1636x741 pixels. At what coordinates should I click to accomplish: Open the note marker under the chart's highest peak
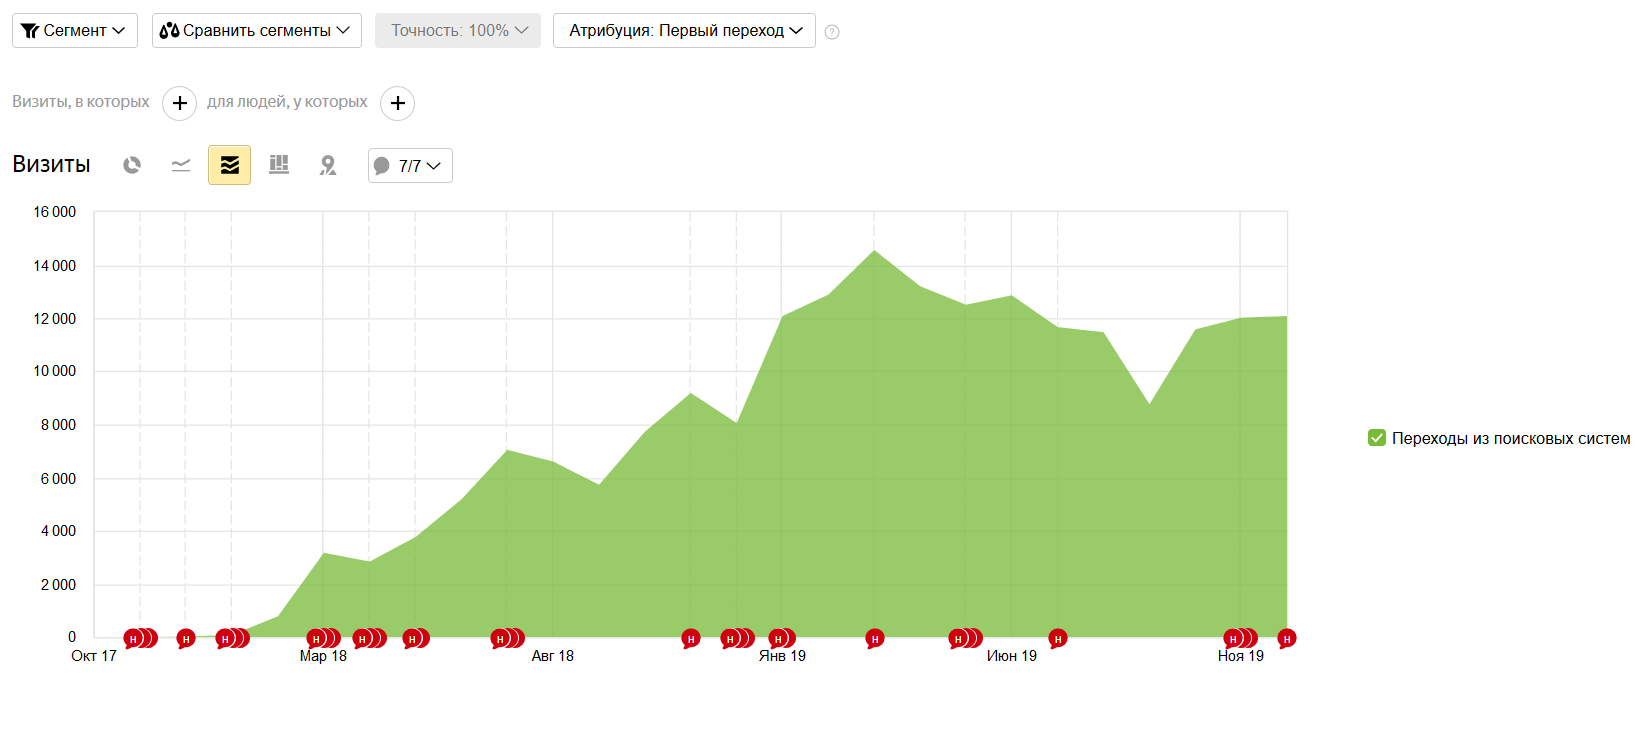point(875,638)
